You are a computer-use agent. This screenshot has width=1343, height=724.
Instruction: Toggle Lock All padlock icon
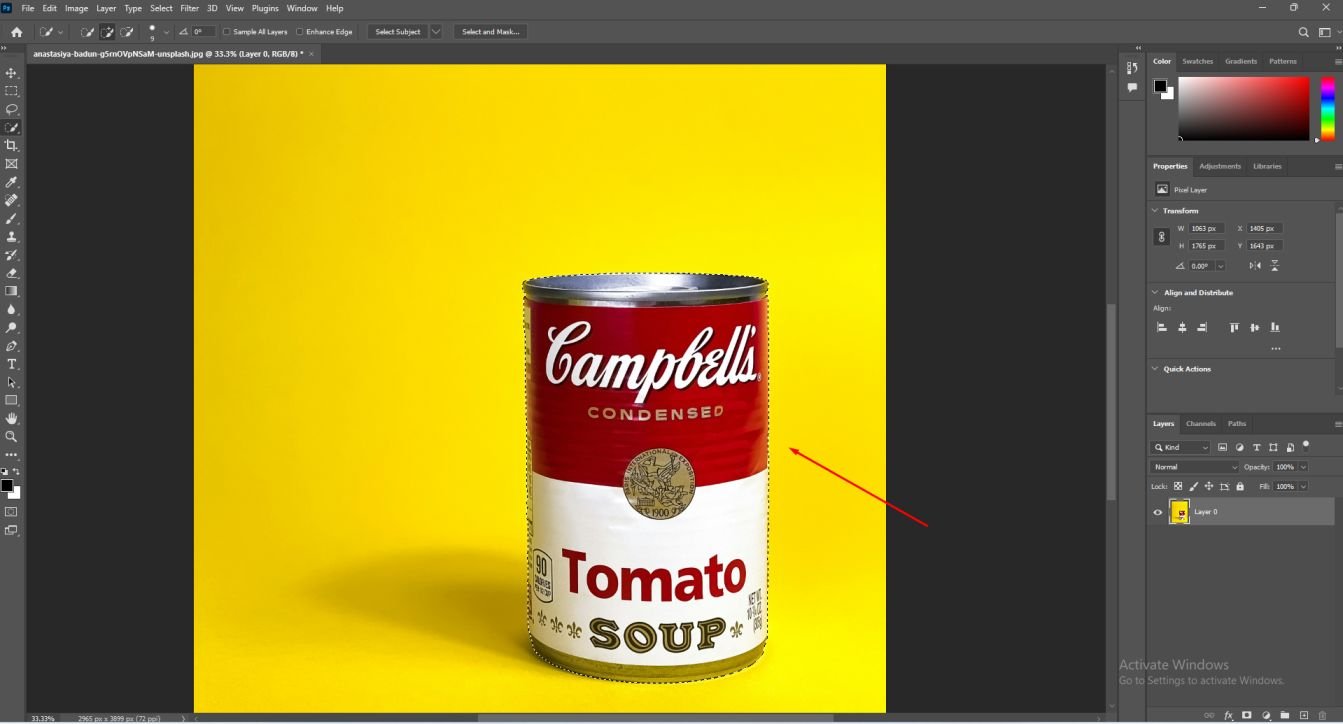(1240, 486)
